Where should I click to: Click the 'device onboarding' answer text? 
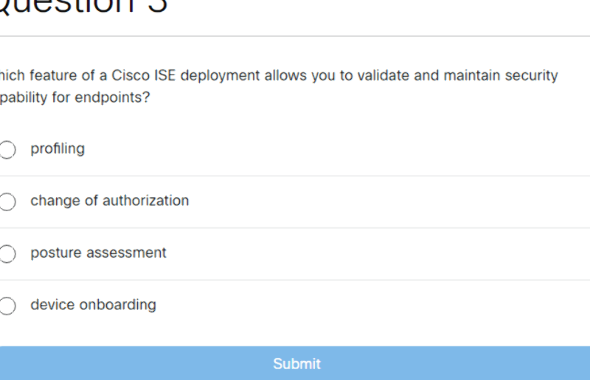[x=93, y=305]
